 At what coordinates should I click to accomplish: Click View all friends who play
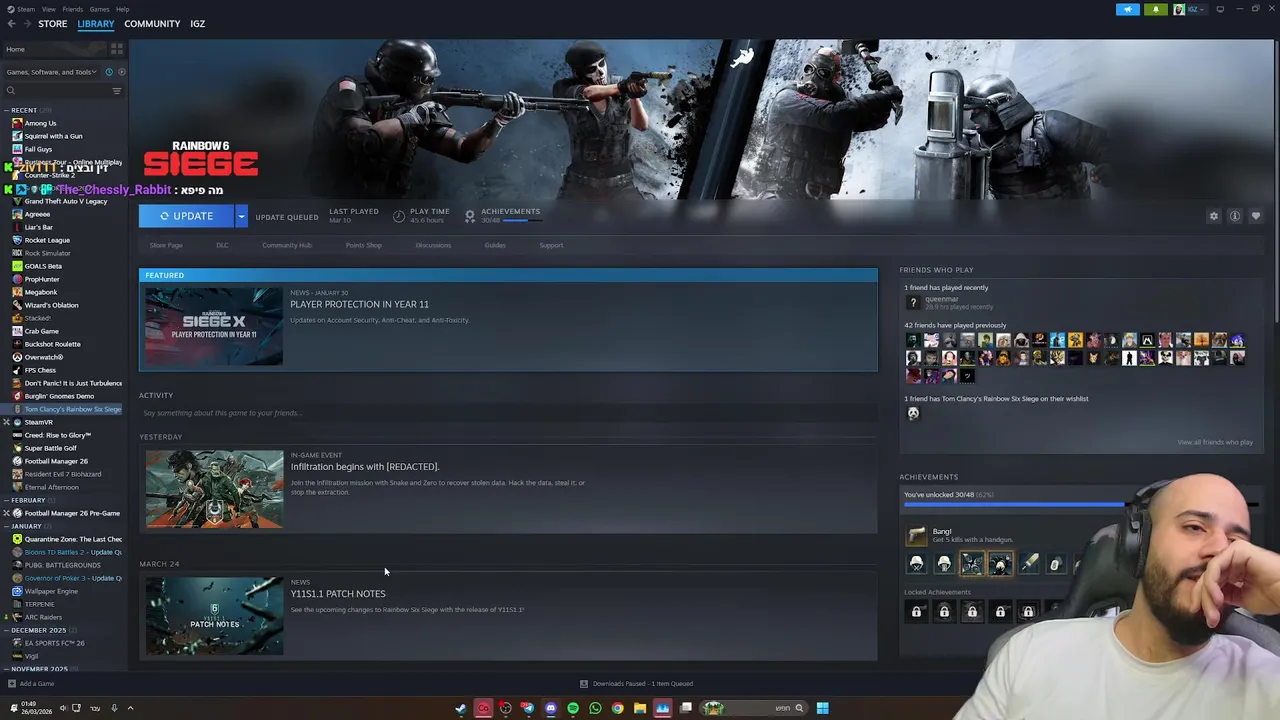tap(1215, 442)
